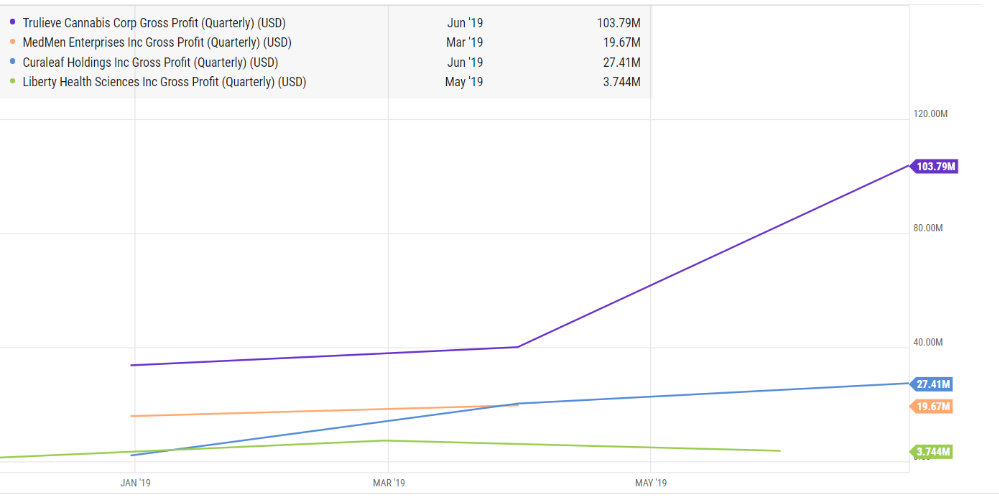Click the green 3.744M end-of-line flag
The height and width of the screenshot is (496, 999).
[932, 452]
